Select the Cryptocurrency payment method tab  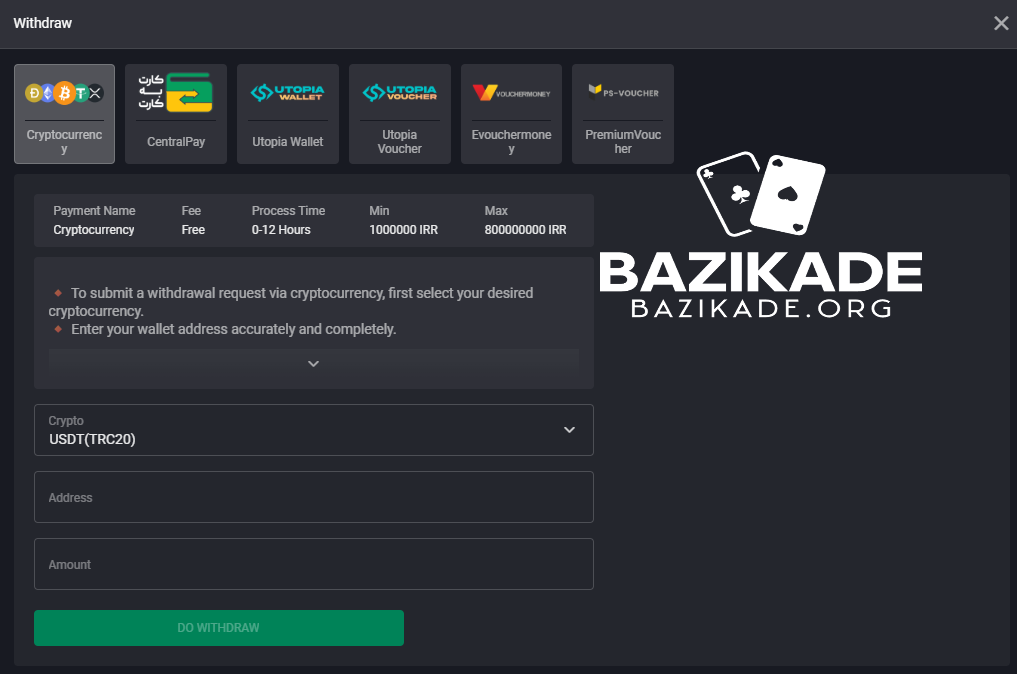point(64,114)
